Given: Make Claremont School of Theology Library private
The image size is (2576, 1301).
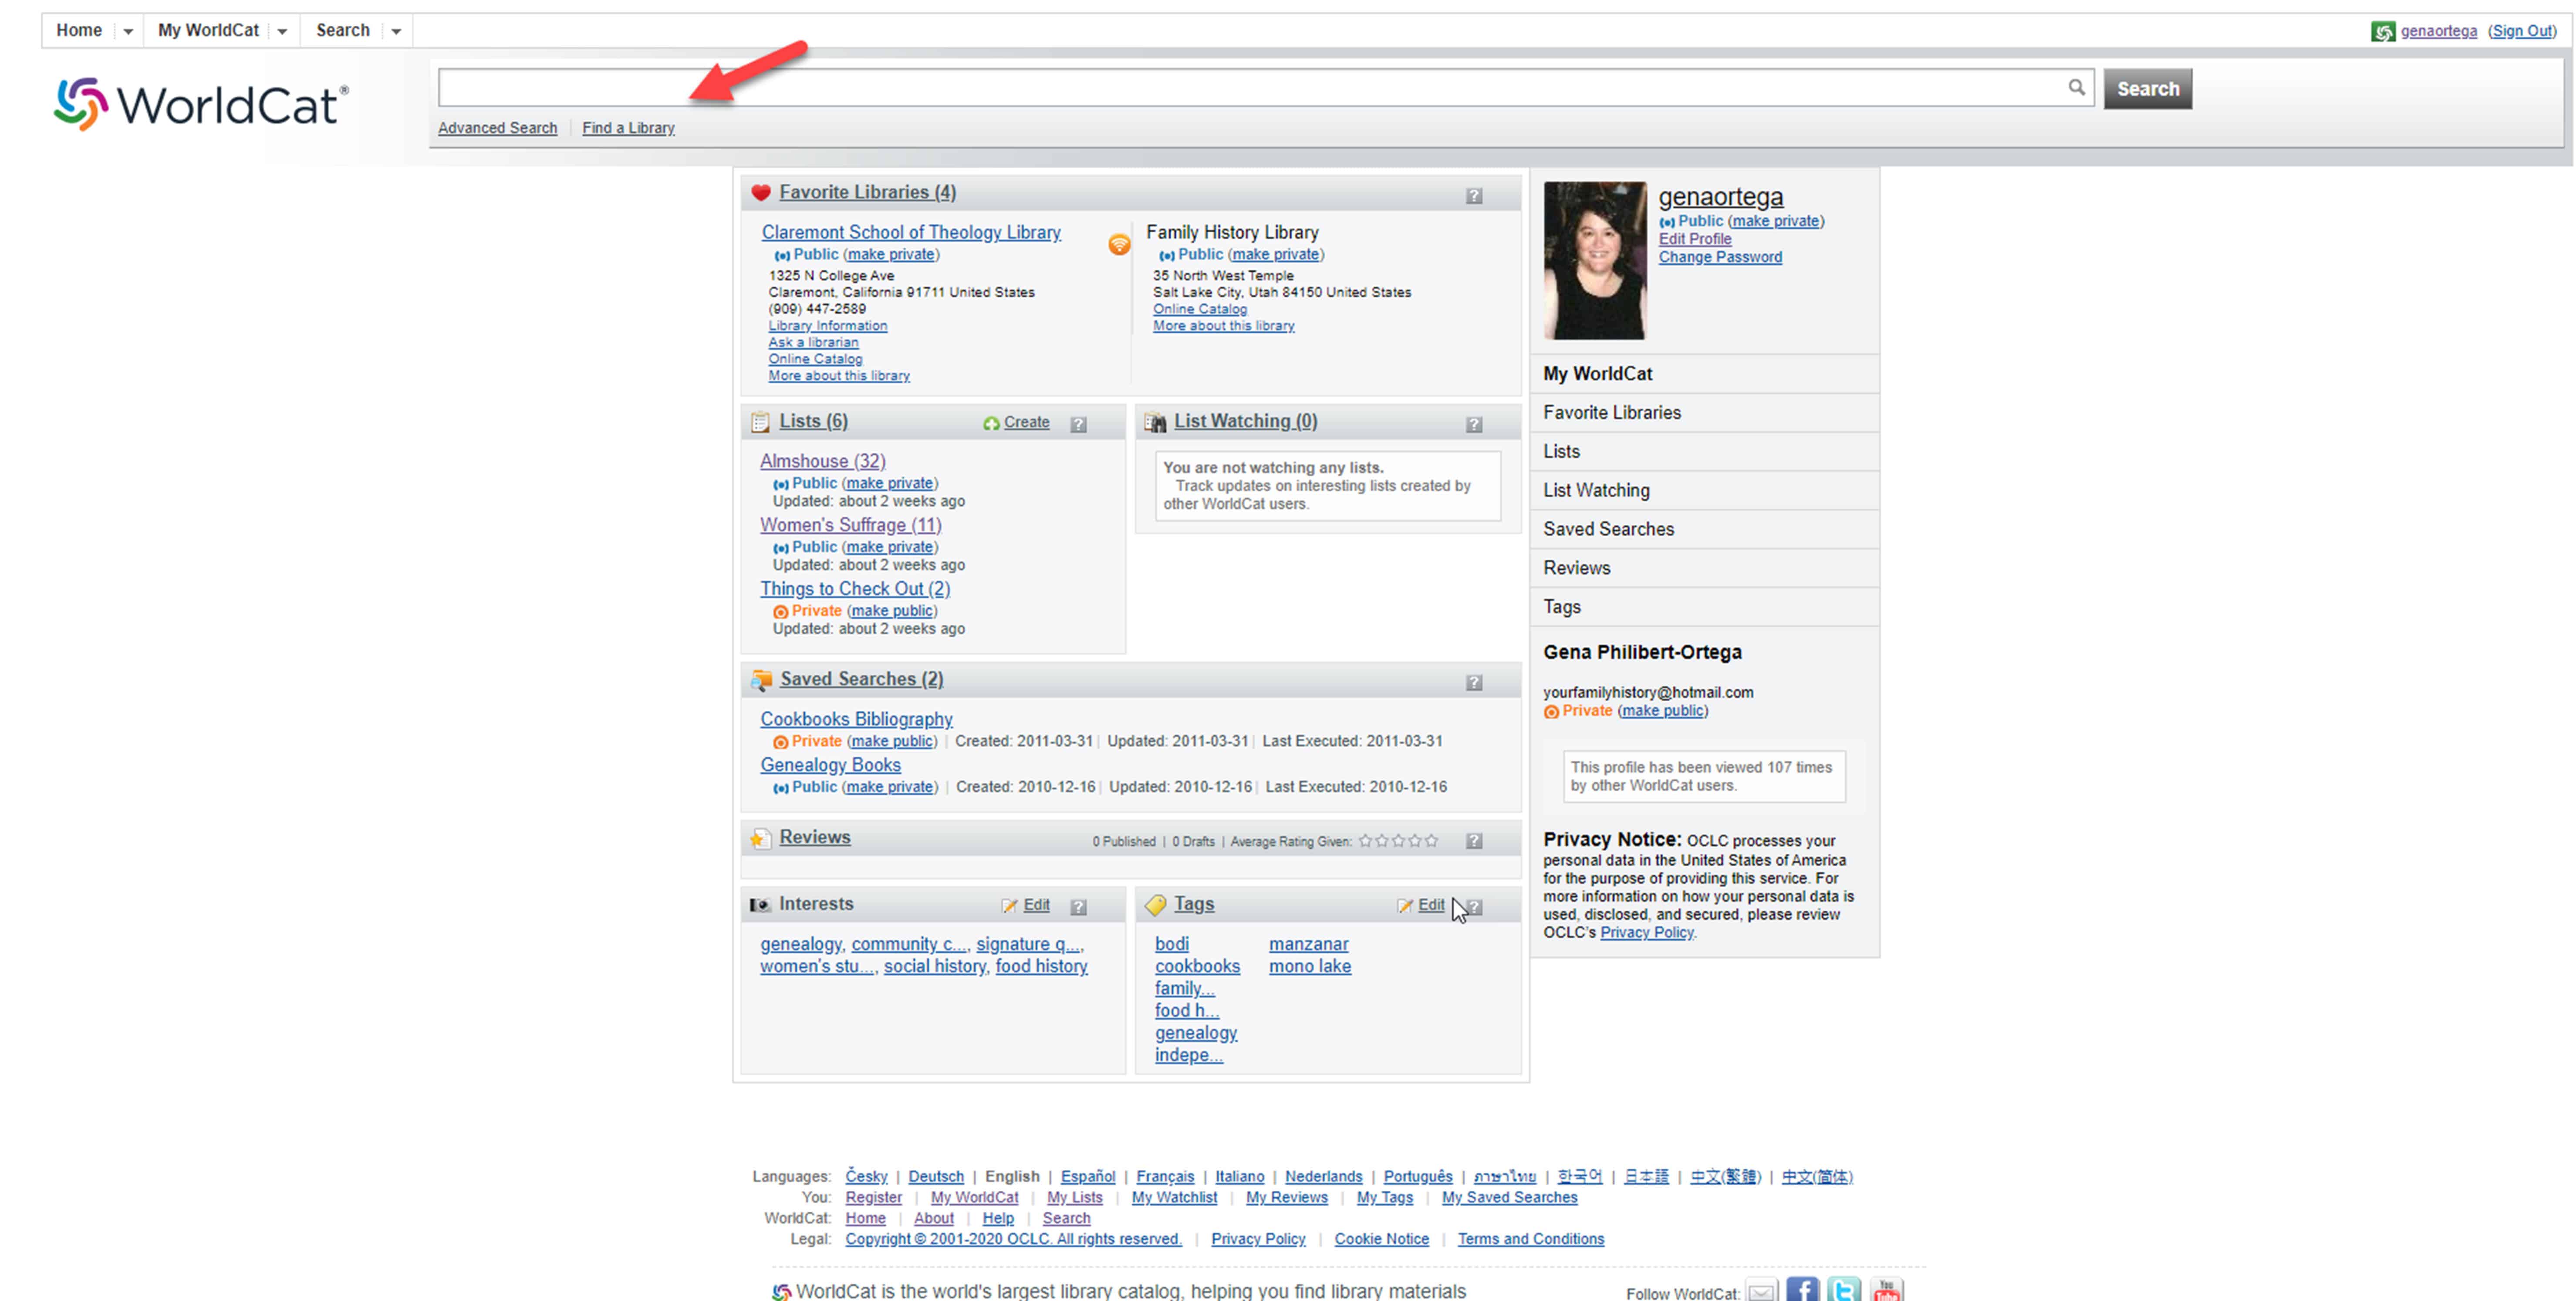Looking at the screenshot, I should [891, 254].
